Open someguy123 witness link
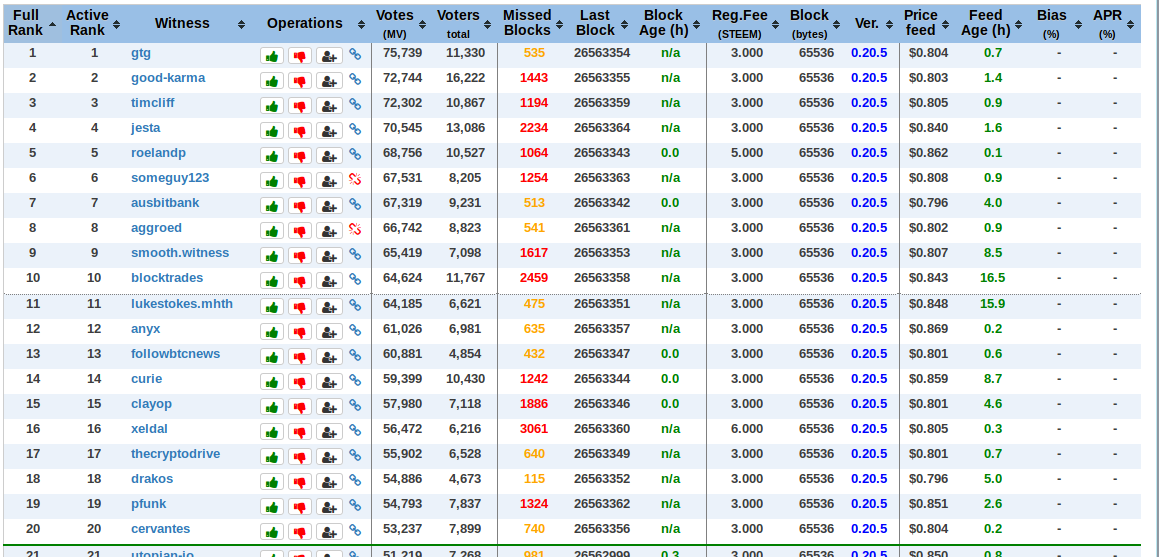This screenshot has height=557, width=1159. [170, 178]
